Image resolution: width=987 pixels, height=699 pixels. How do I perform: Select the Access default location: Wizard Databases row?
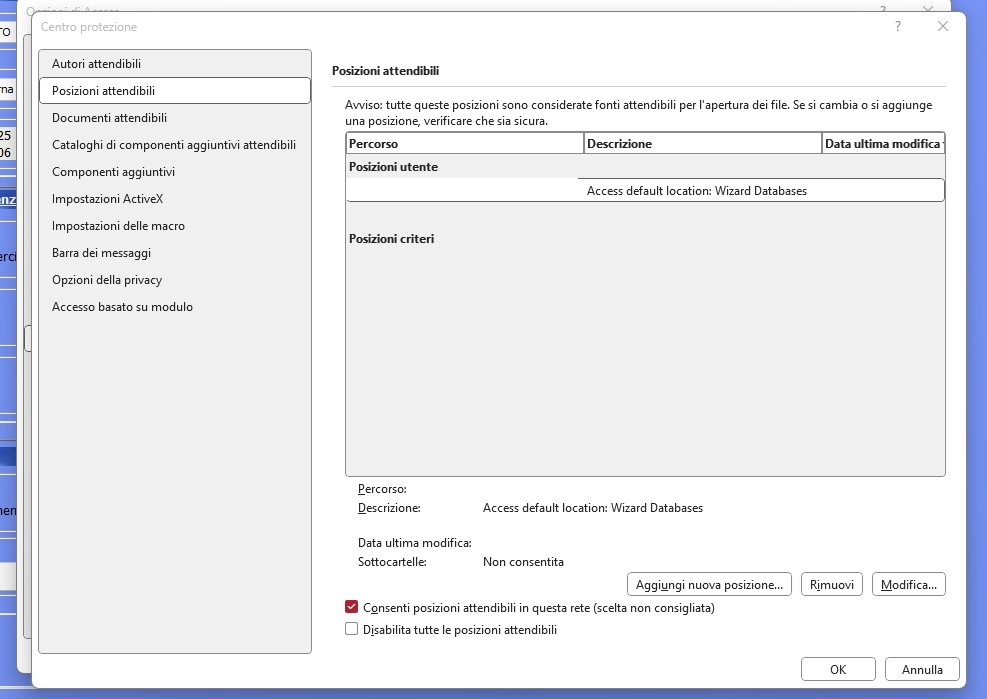coord(645,191)
